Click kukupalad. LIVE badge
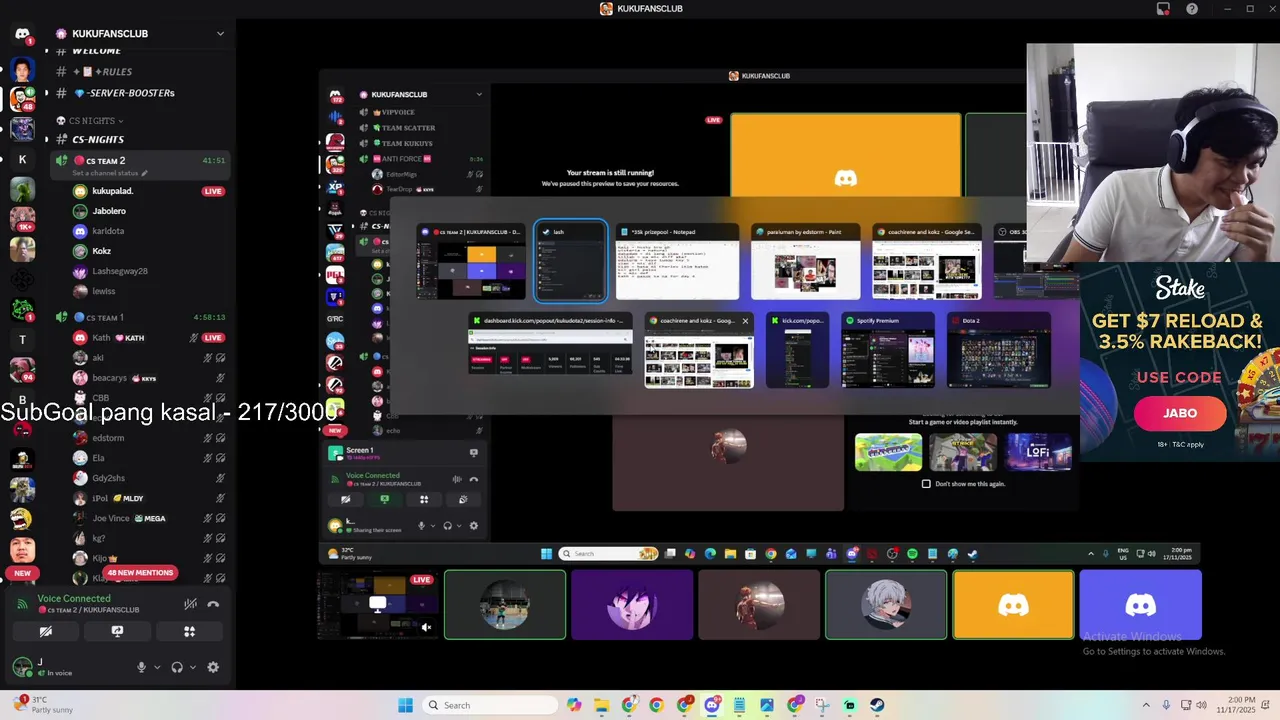The height and width of the screenshot is (720, 1280). click(213, 191)
